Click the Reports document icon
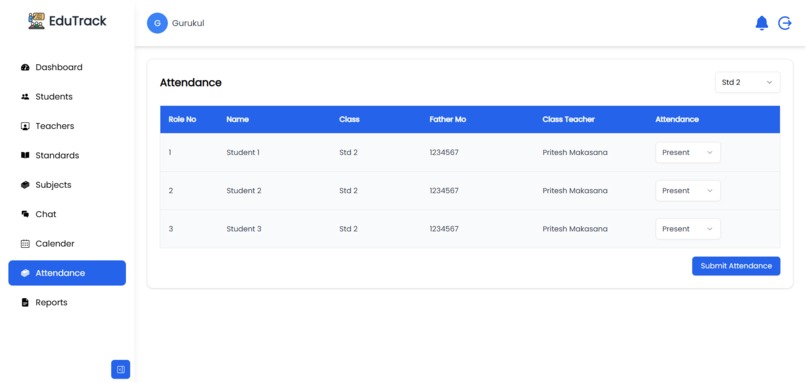Image resolution: width=806 pixels, height=383 pixels. click(25, 302)
